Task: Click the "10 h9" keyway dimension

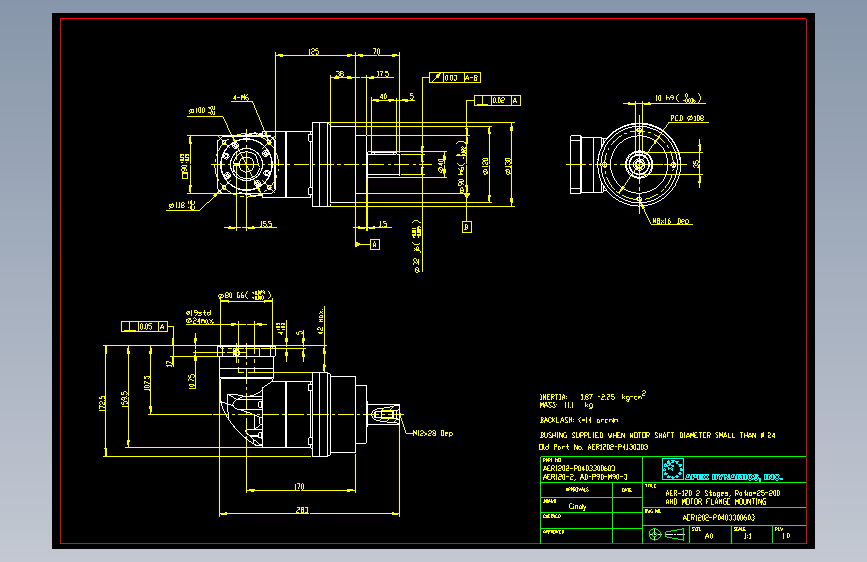Action: [678, 98]
